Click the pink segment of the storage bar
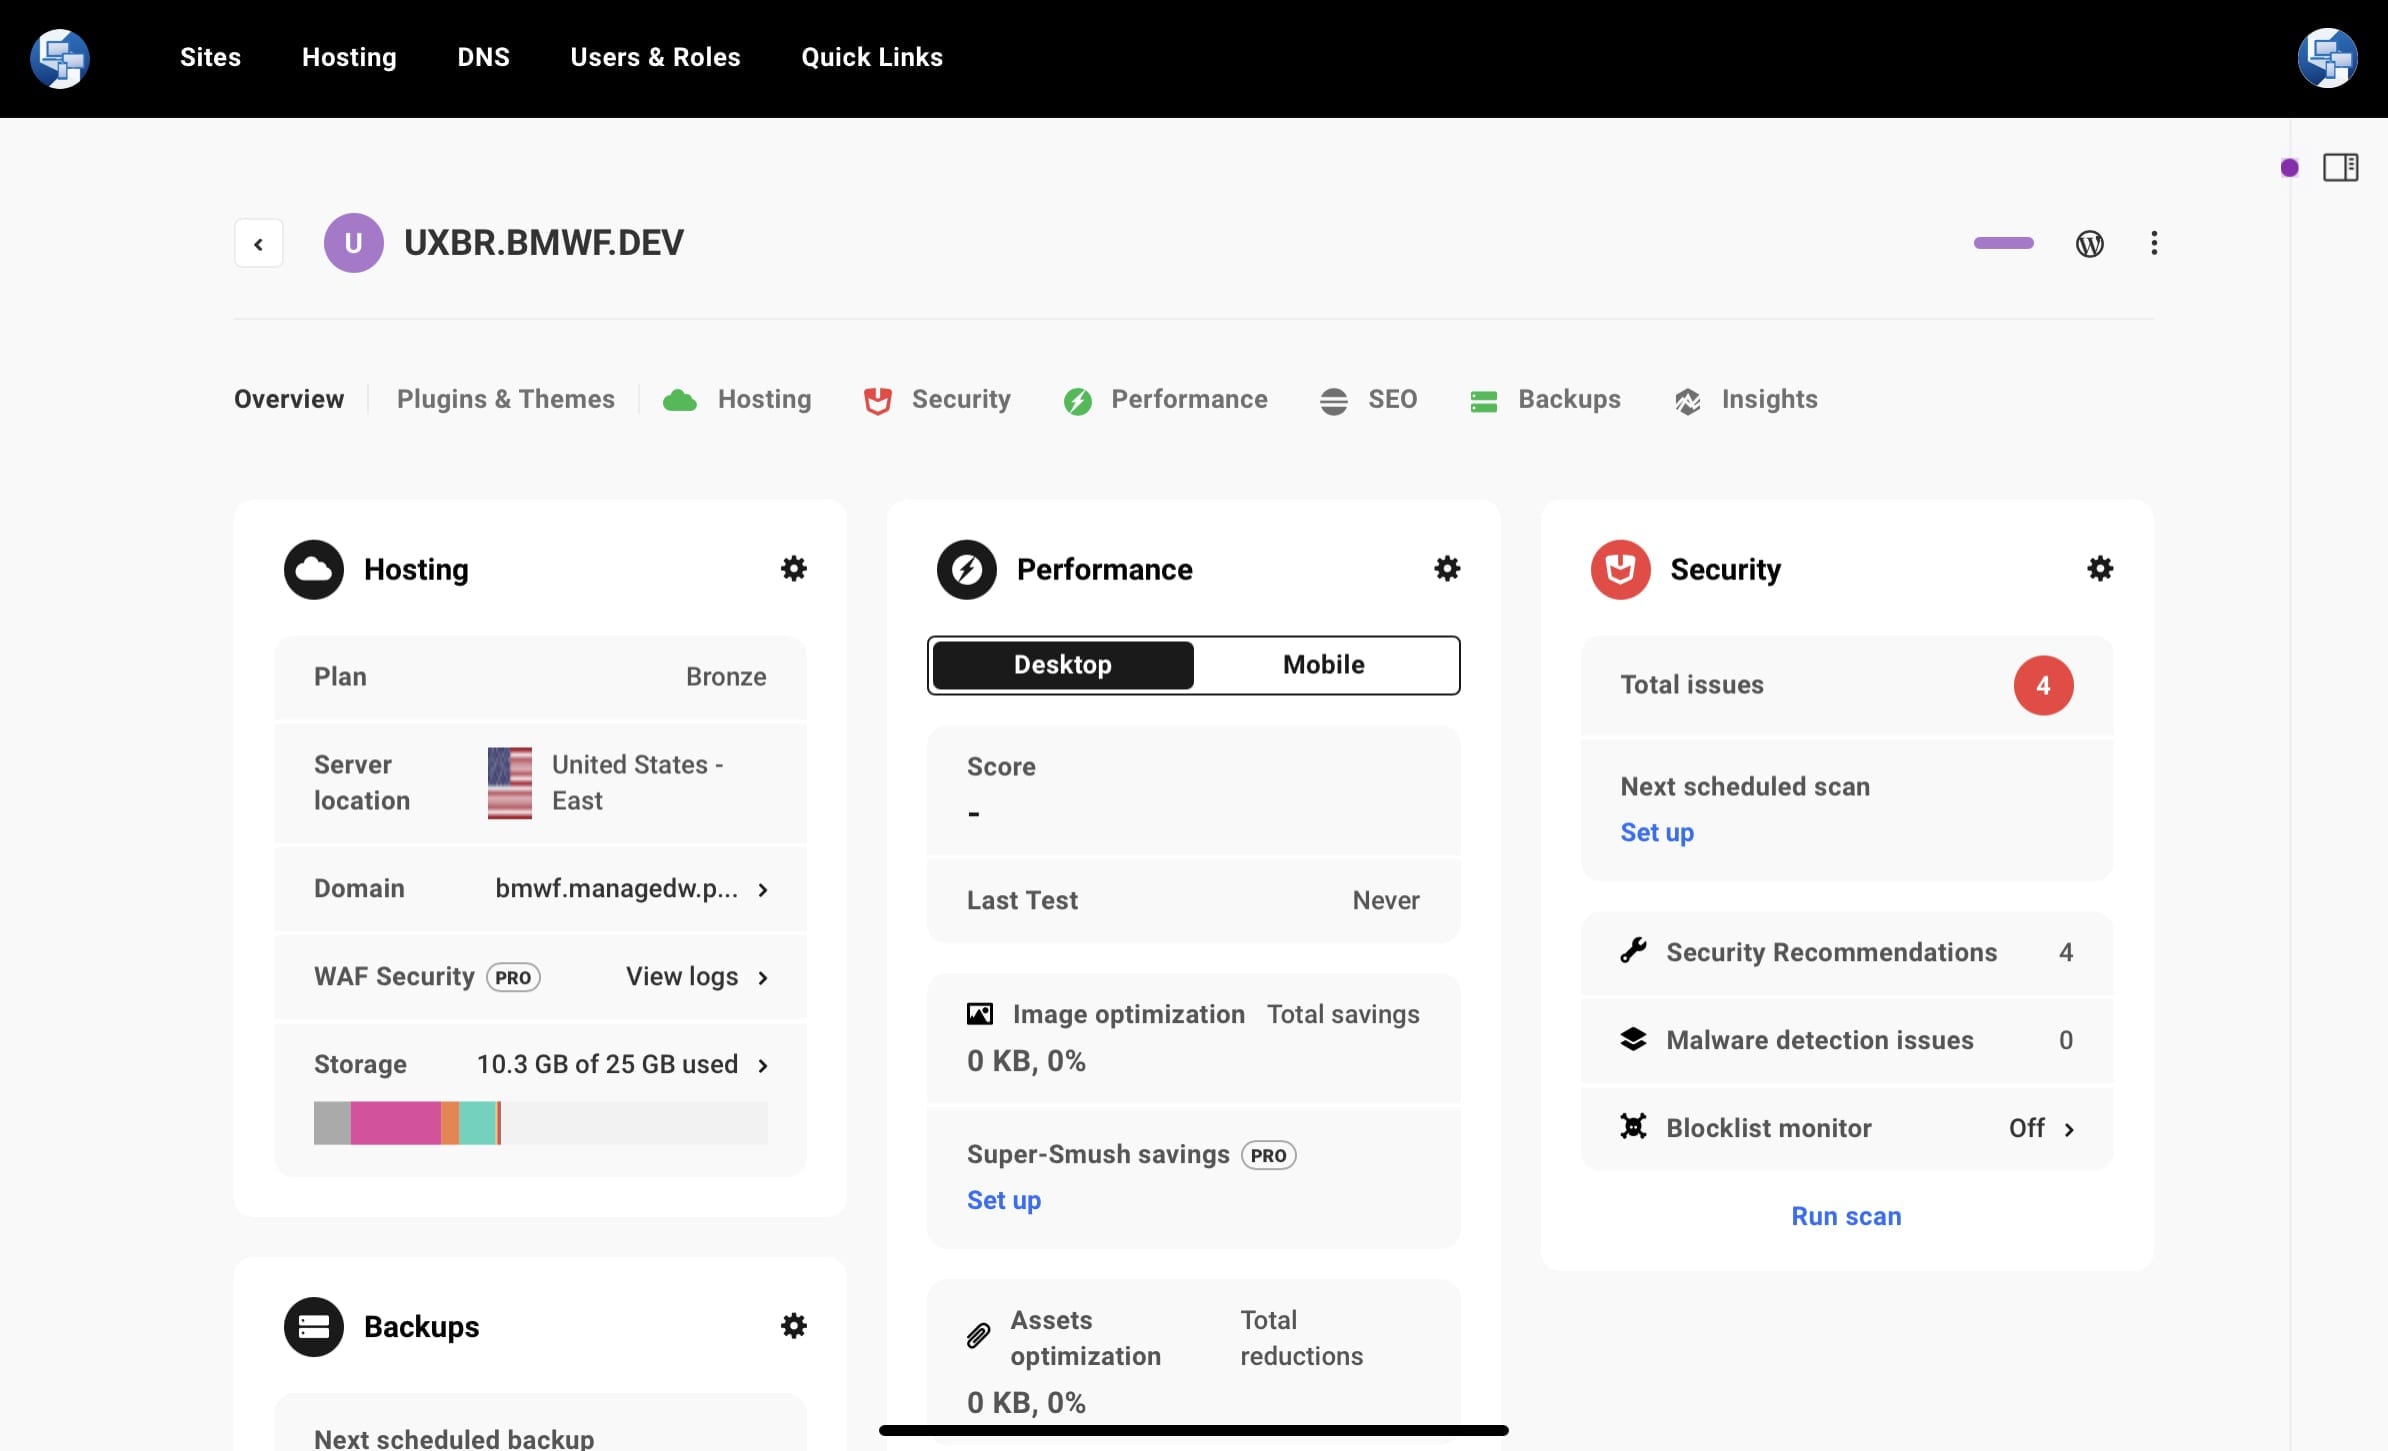Screen dimensions: 2388x1451 point(396,1123)
